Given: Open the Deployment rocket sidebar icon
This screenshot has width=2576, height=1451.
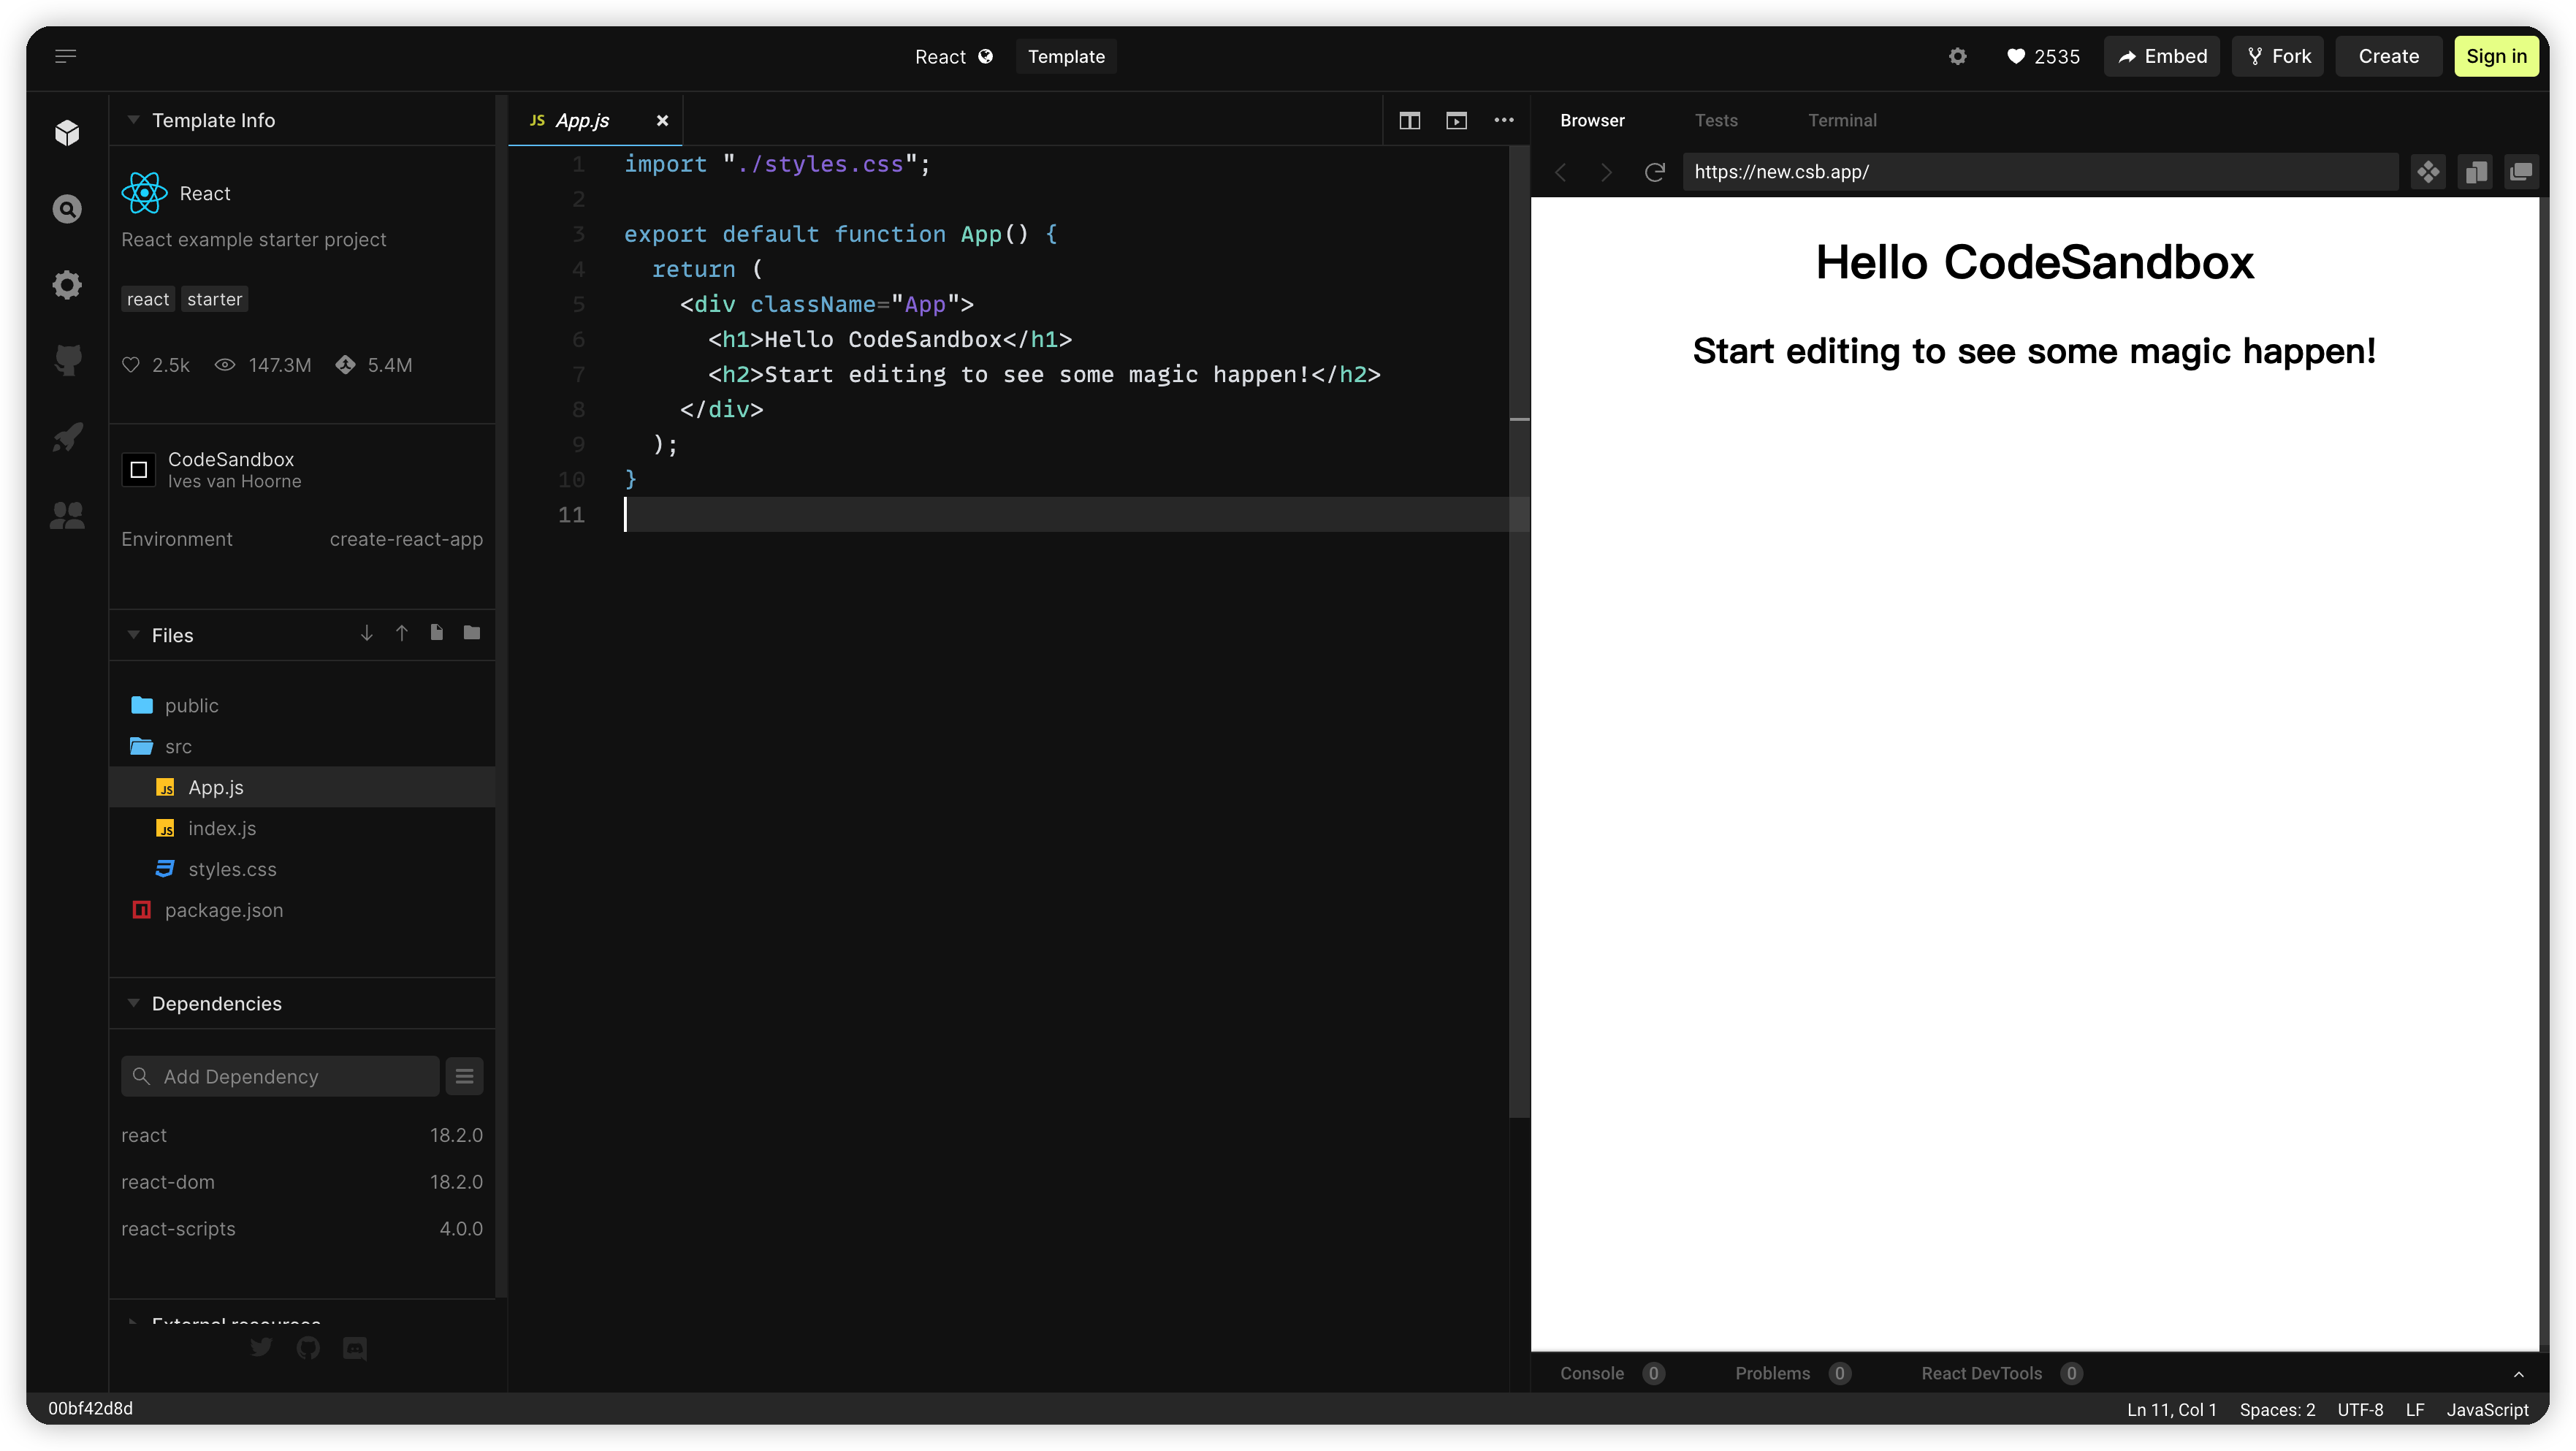Looking at the screenshot, I should point(67,436).
